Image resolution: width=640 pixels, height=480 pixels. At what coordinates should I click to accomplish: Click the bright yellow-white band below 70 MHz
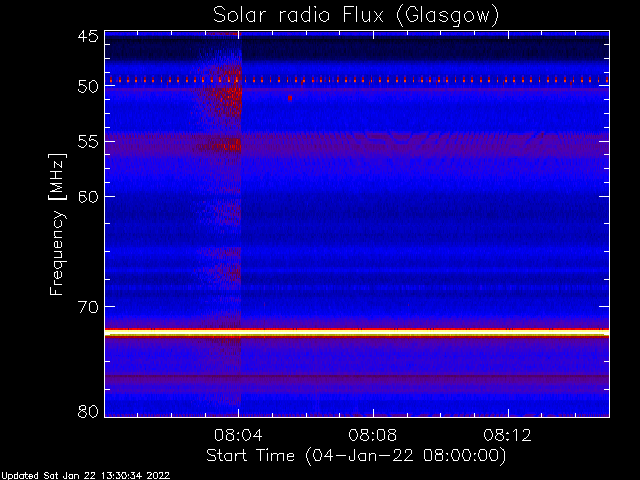pos(357,333)
